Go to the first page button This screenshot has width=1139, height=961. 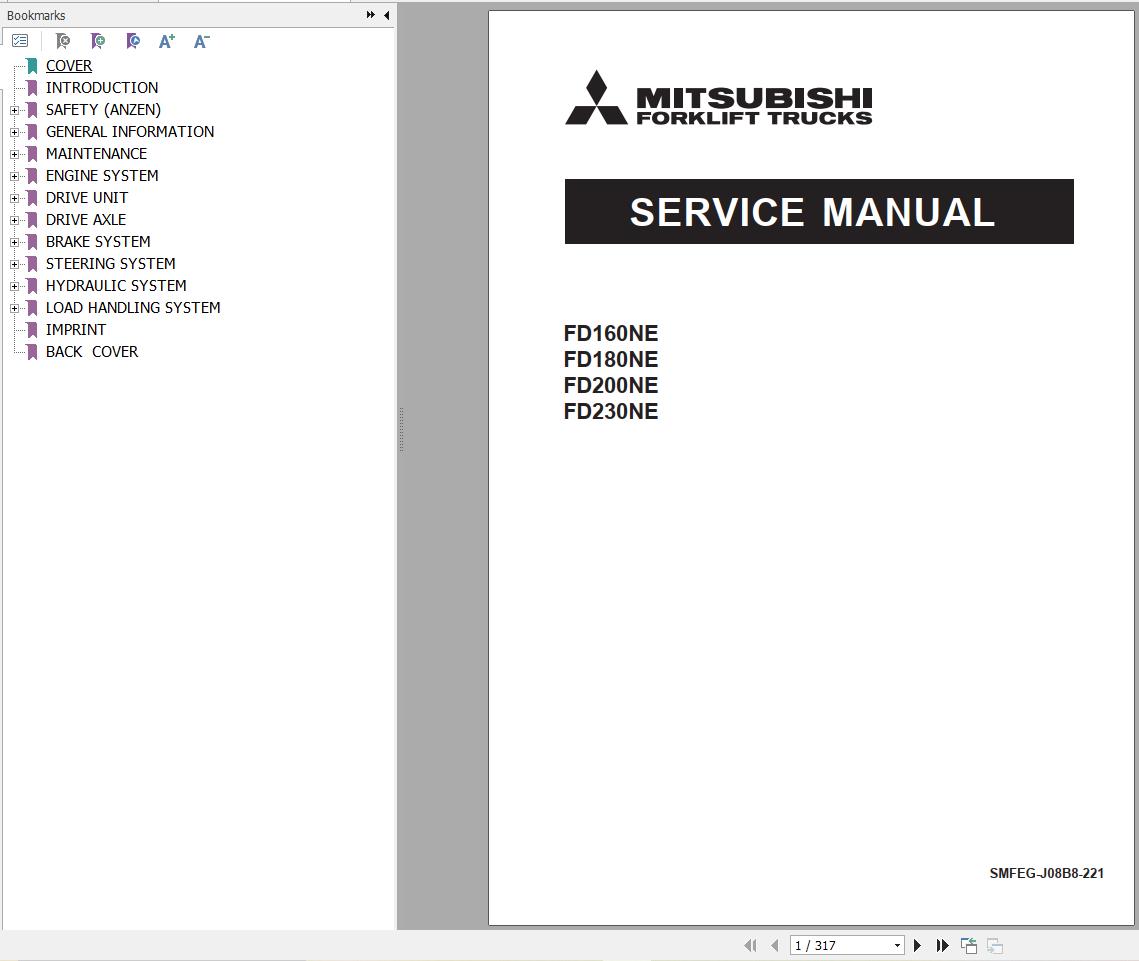(x=750, y=945)
